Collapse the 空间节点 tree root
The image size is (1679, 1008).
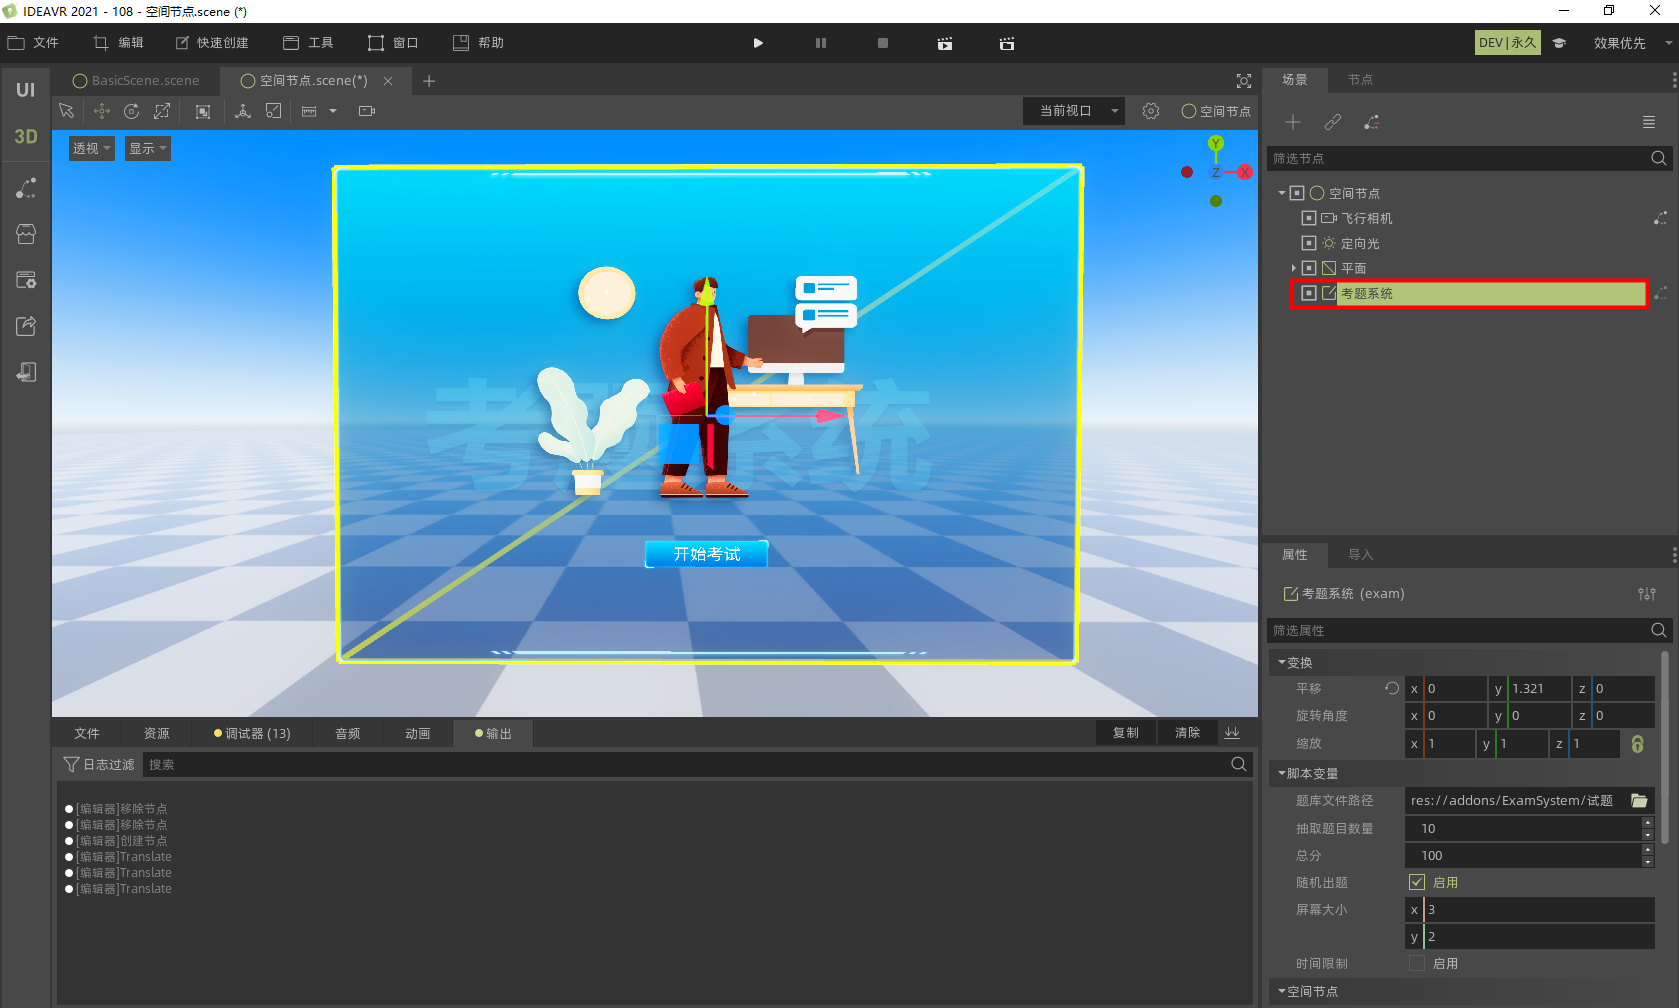(x=1282, y=193)
